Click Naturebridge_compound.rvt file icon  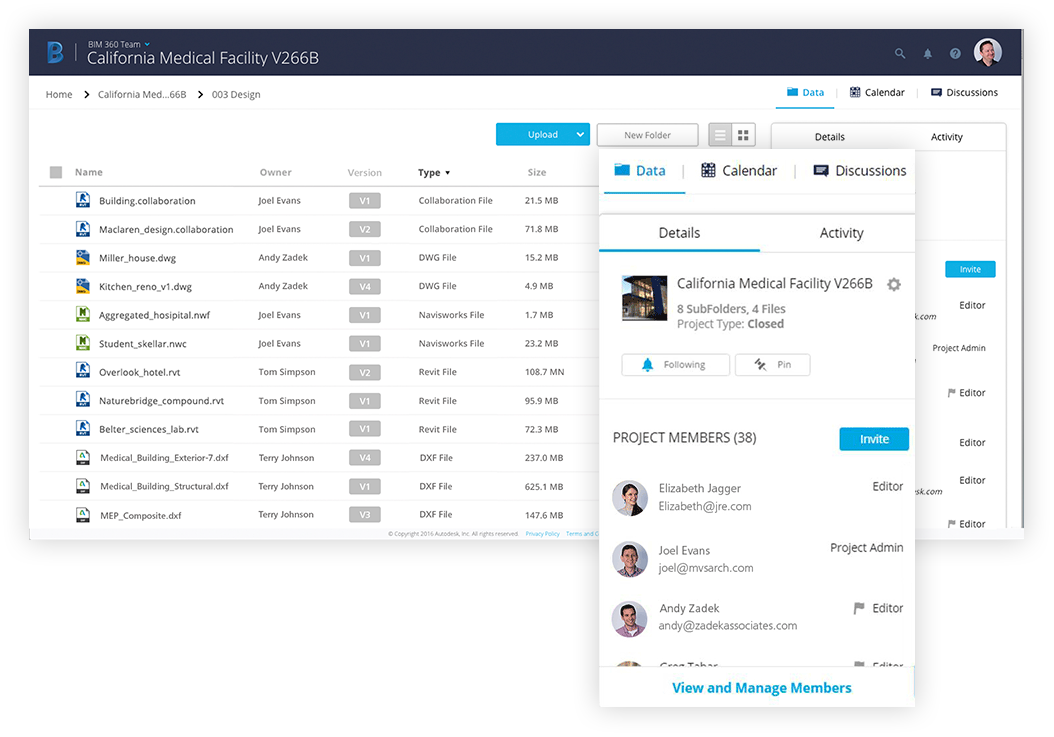[83, 400]
